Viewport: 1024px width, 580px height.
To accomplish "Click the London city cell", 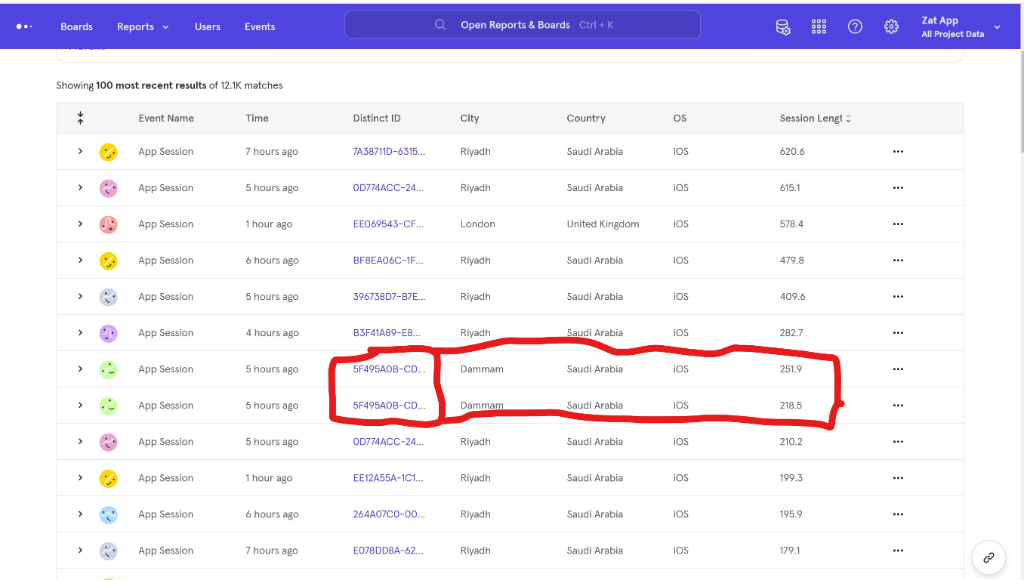I will point(477,224).
